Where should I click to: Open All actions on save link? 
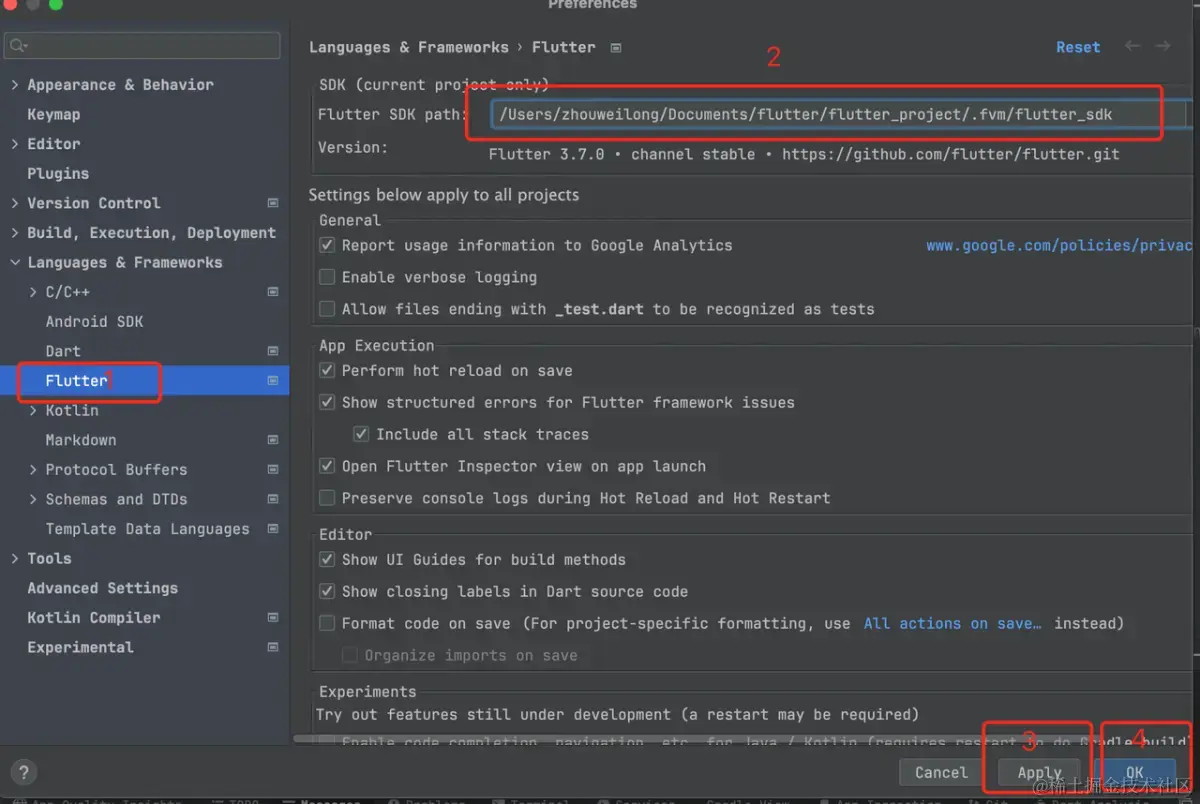(952, 623)
